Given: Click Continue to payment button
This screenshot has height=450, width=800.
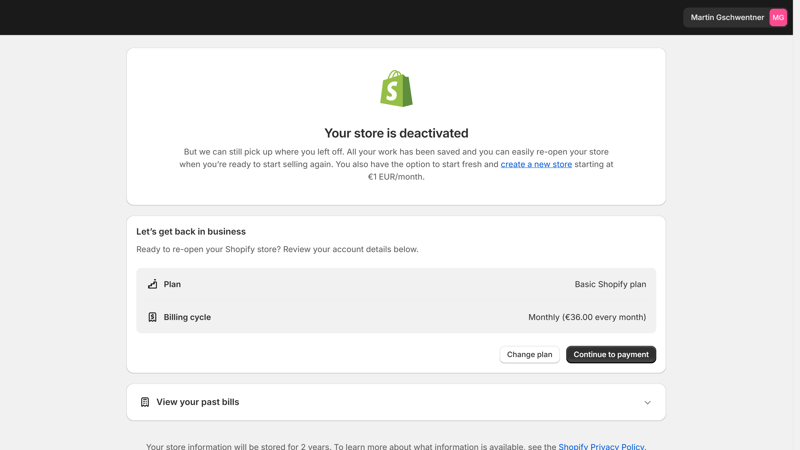Looking at the screenshot, I should [611, 355].
